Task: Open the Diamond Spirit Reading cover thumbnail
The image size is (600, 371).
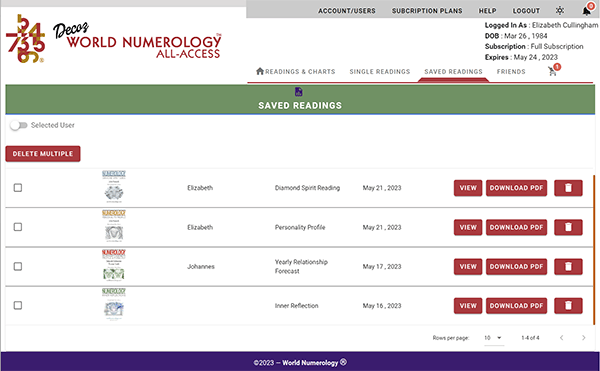Action: 114,187
